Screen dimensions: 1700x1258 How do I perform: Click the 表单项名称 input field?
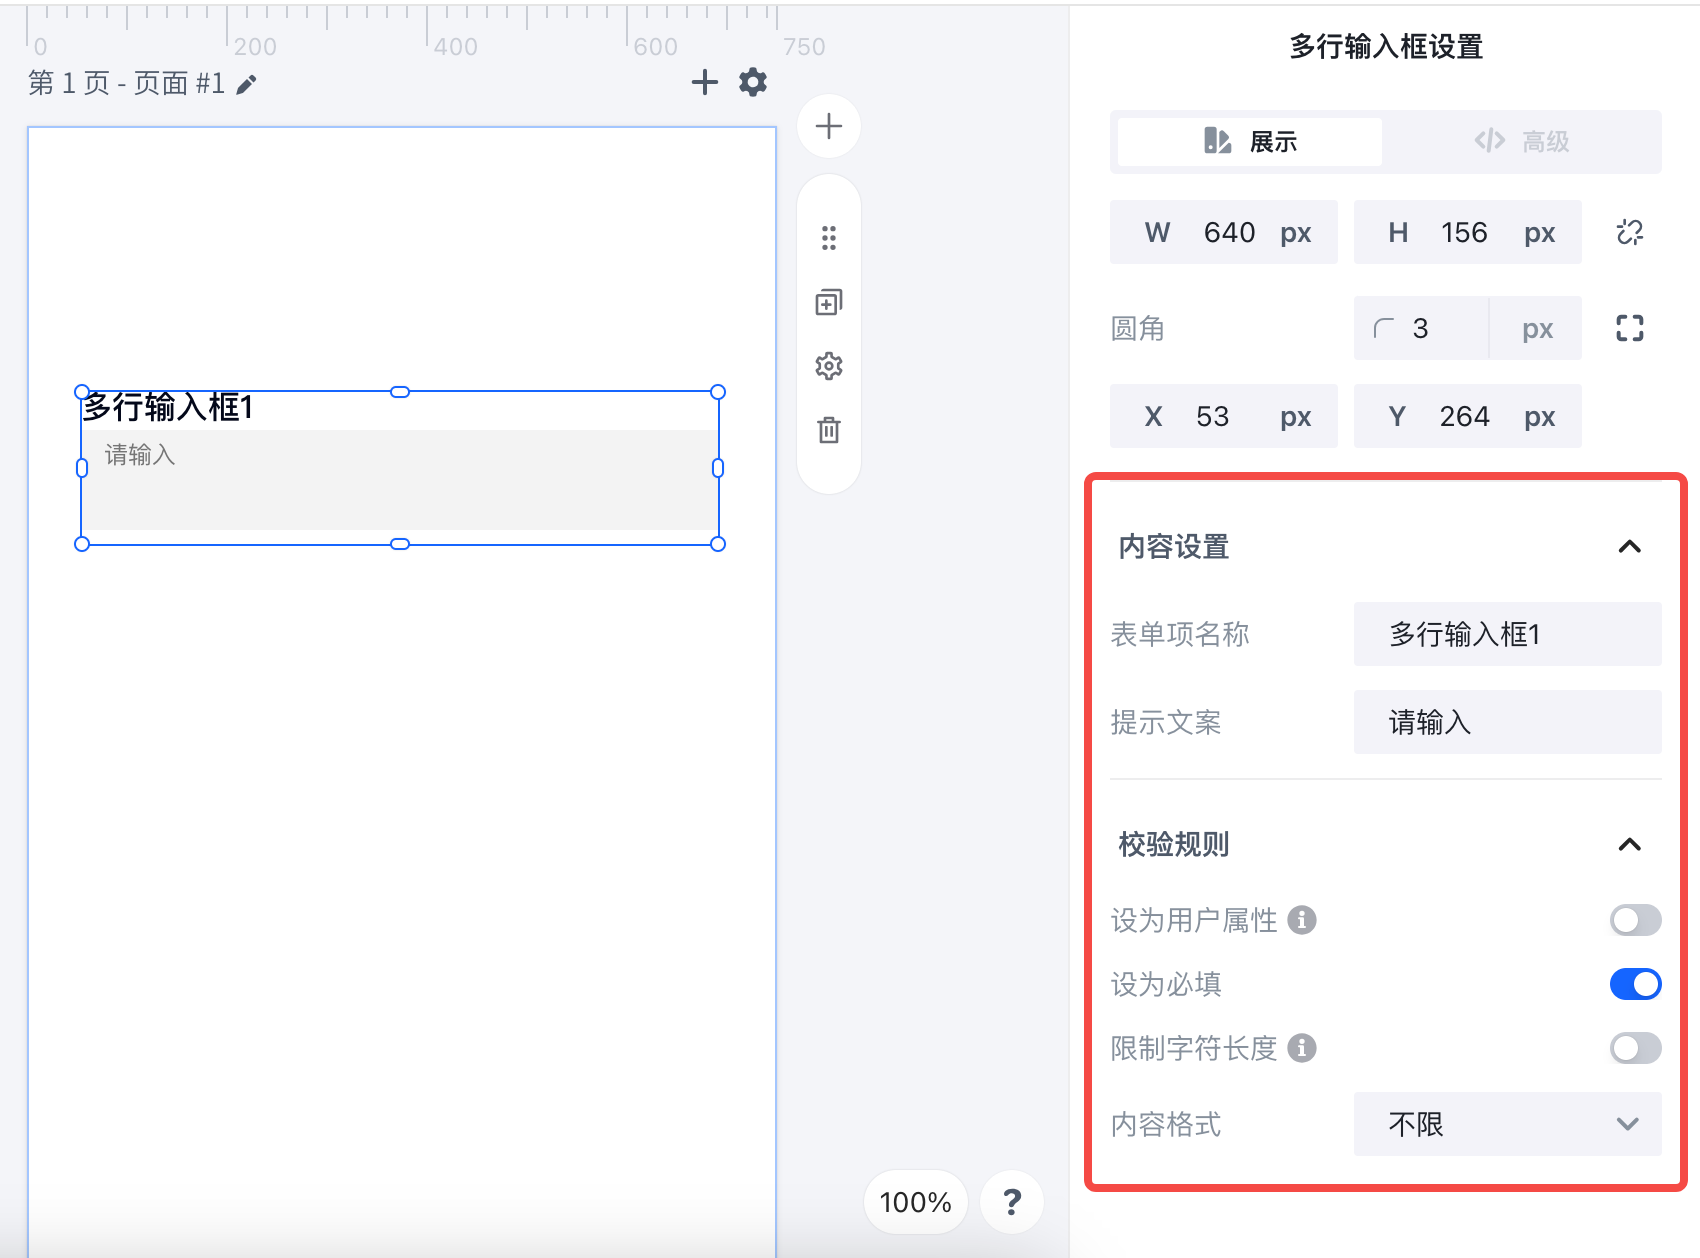click(x=1508, y=634)
